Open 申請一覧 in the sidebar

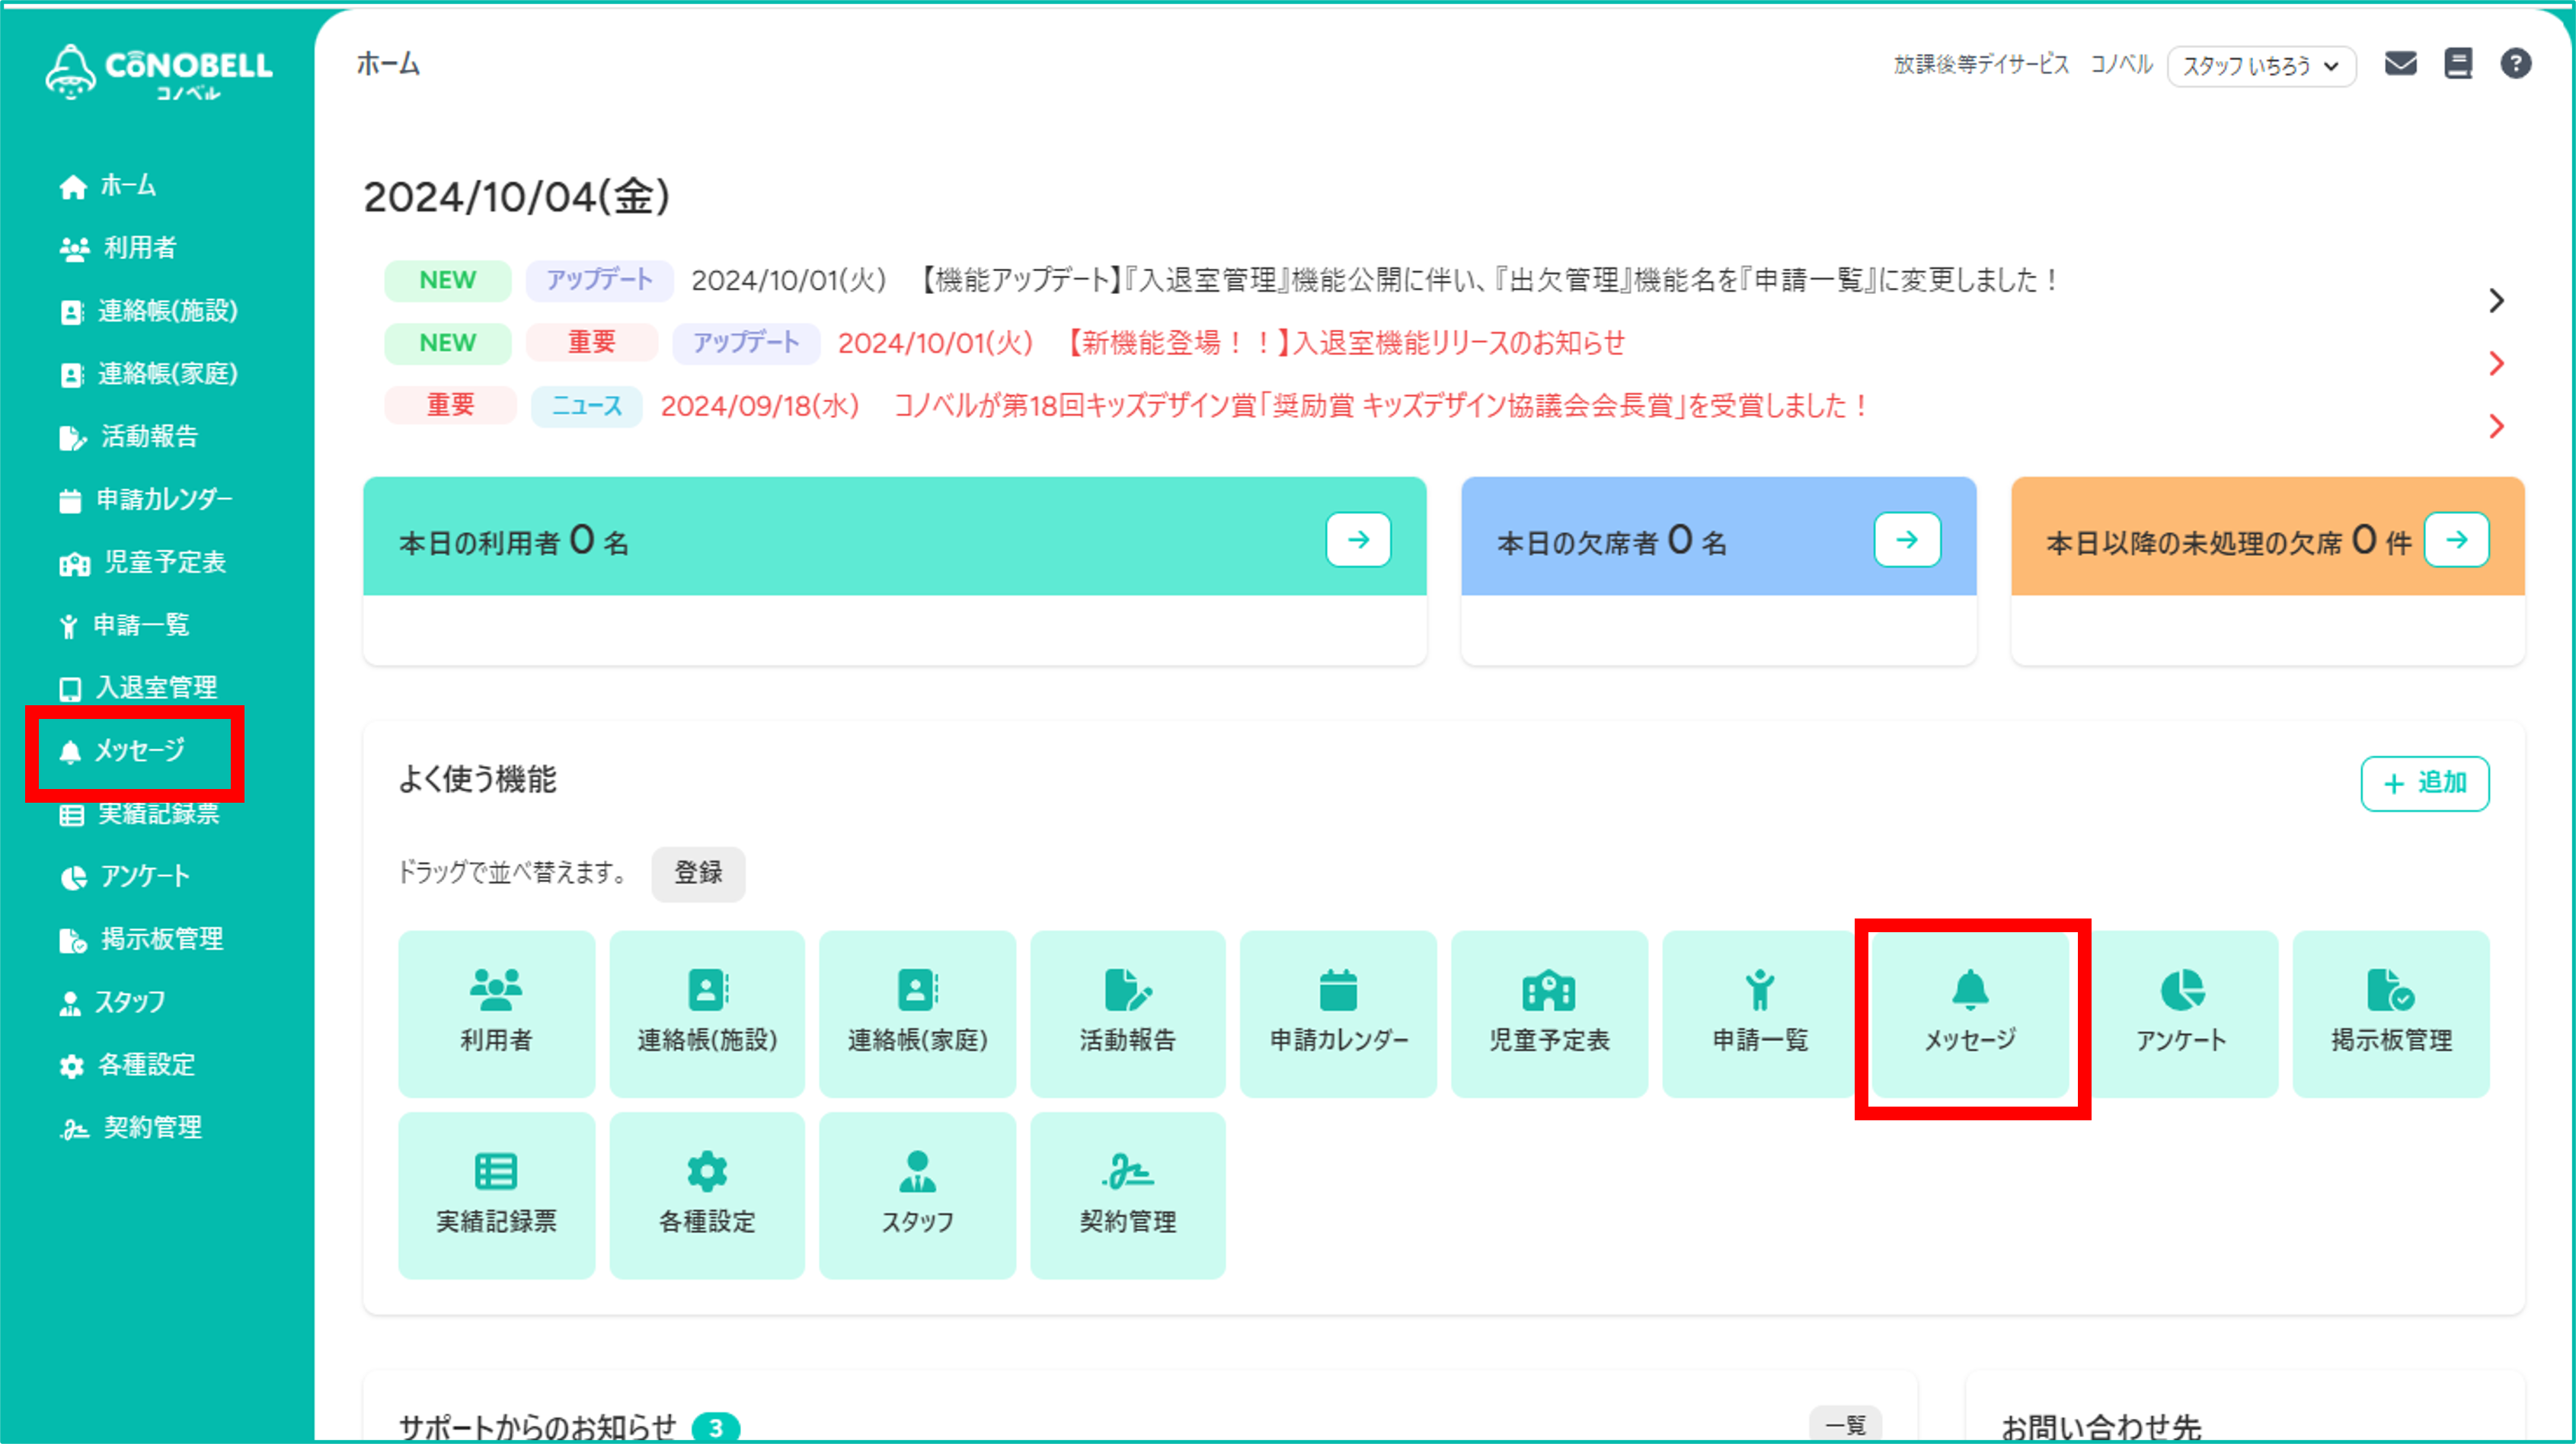click(x=124, y=625)
